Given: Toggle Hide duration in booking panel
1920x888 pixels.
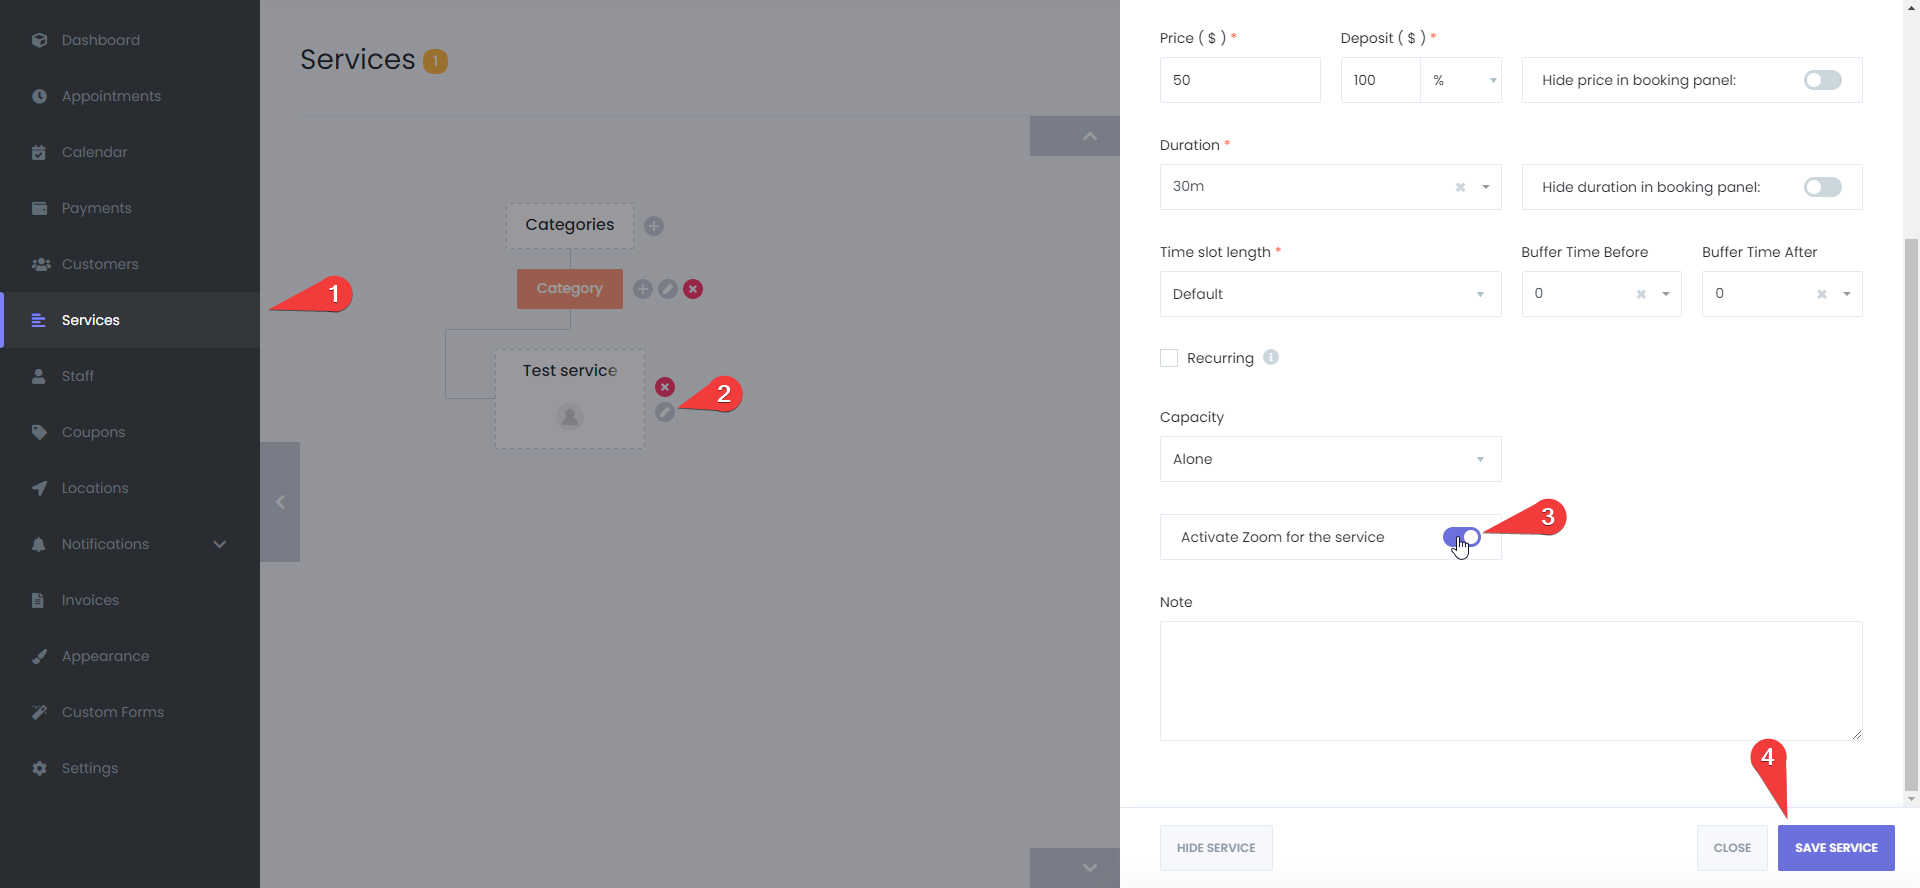Looking at the screenshot, I should (1822, 187).
